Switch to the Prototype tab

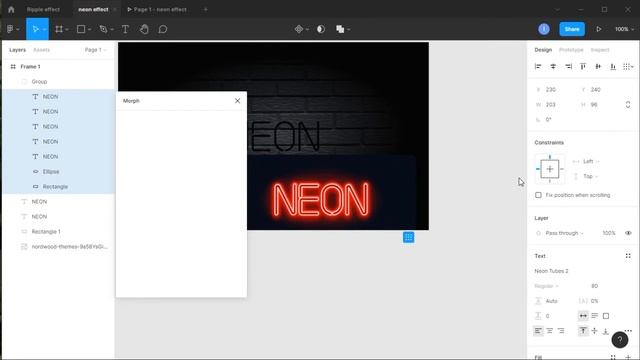[571, 50]
